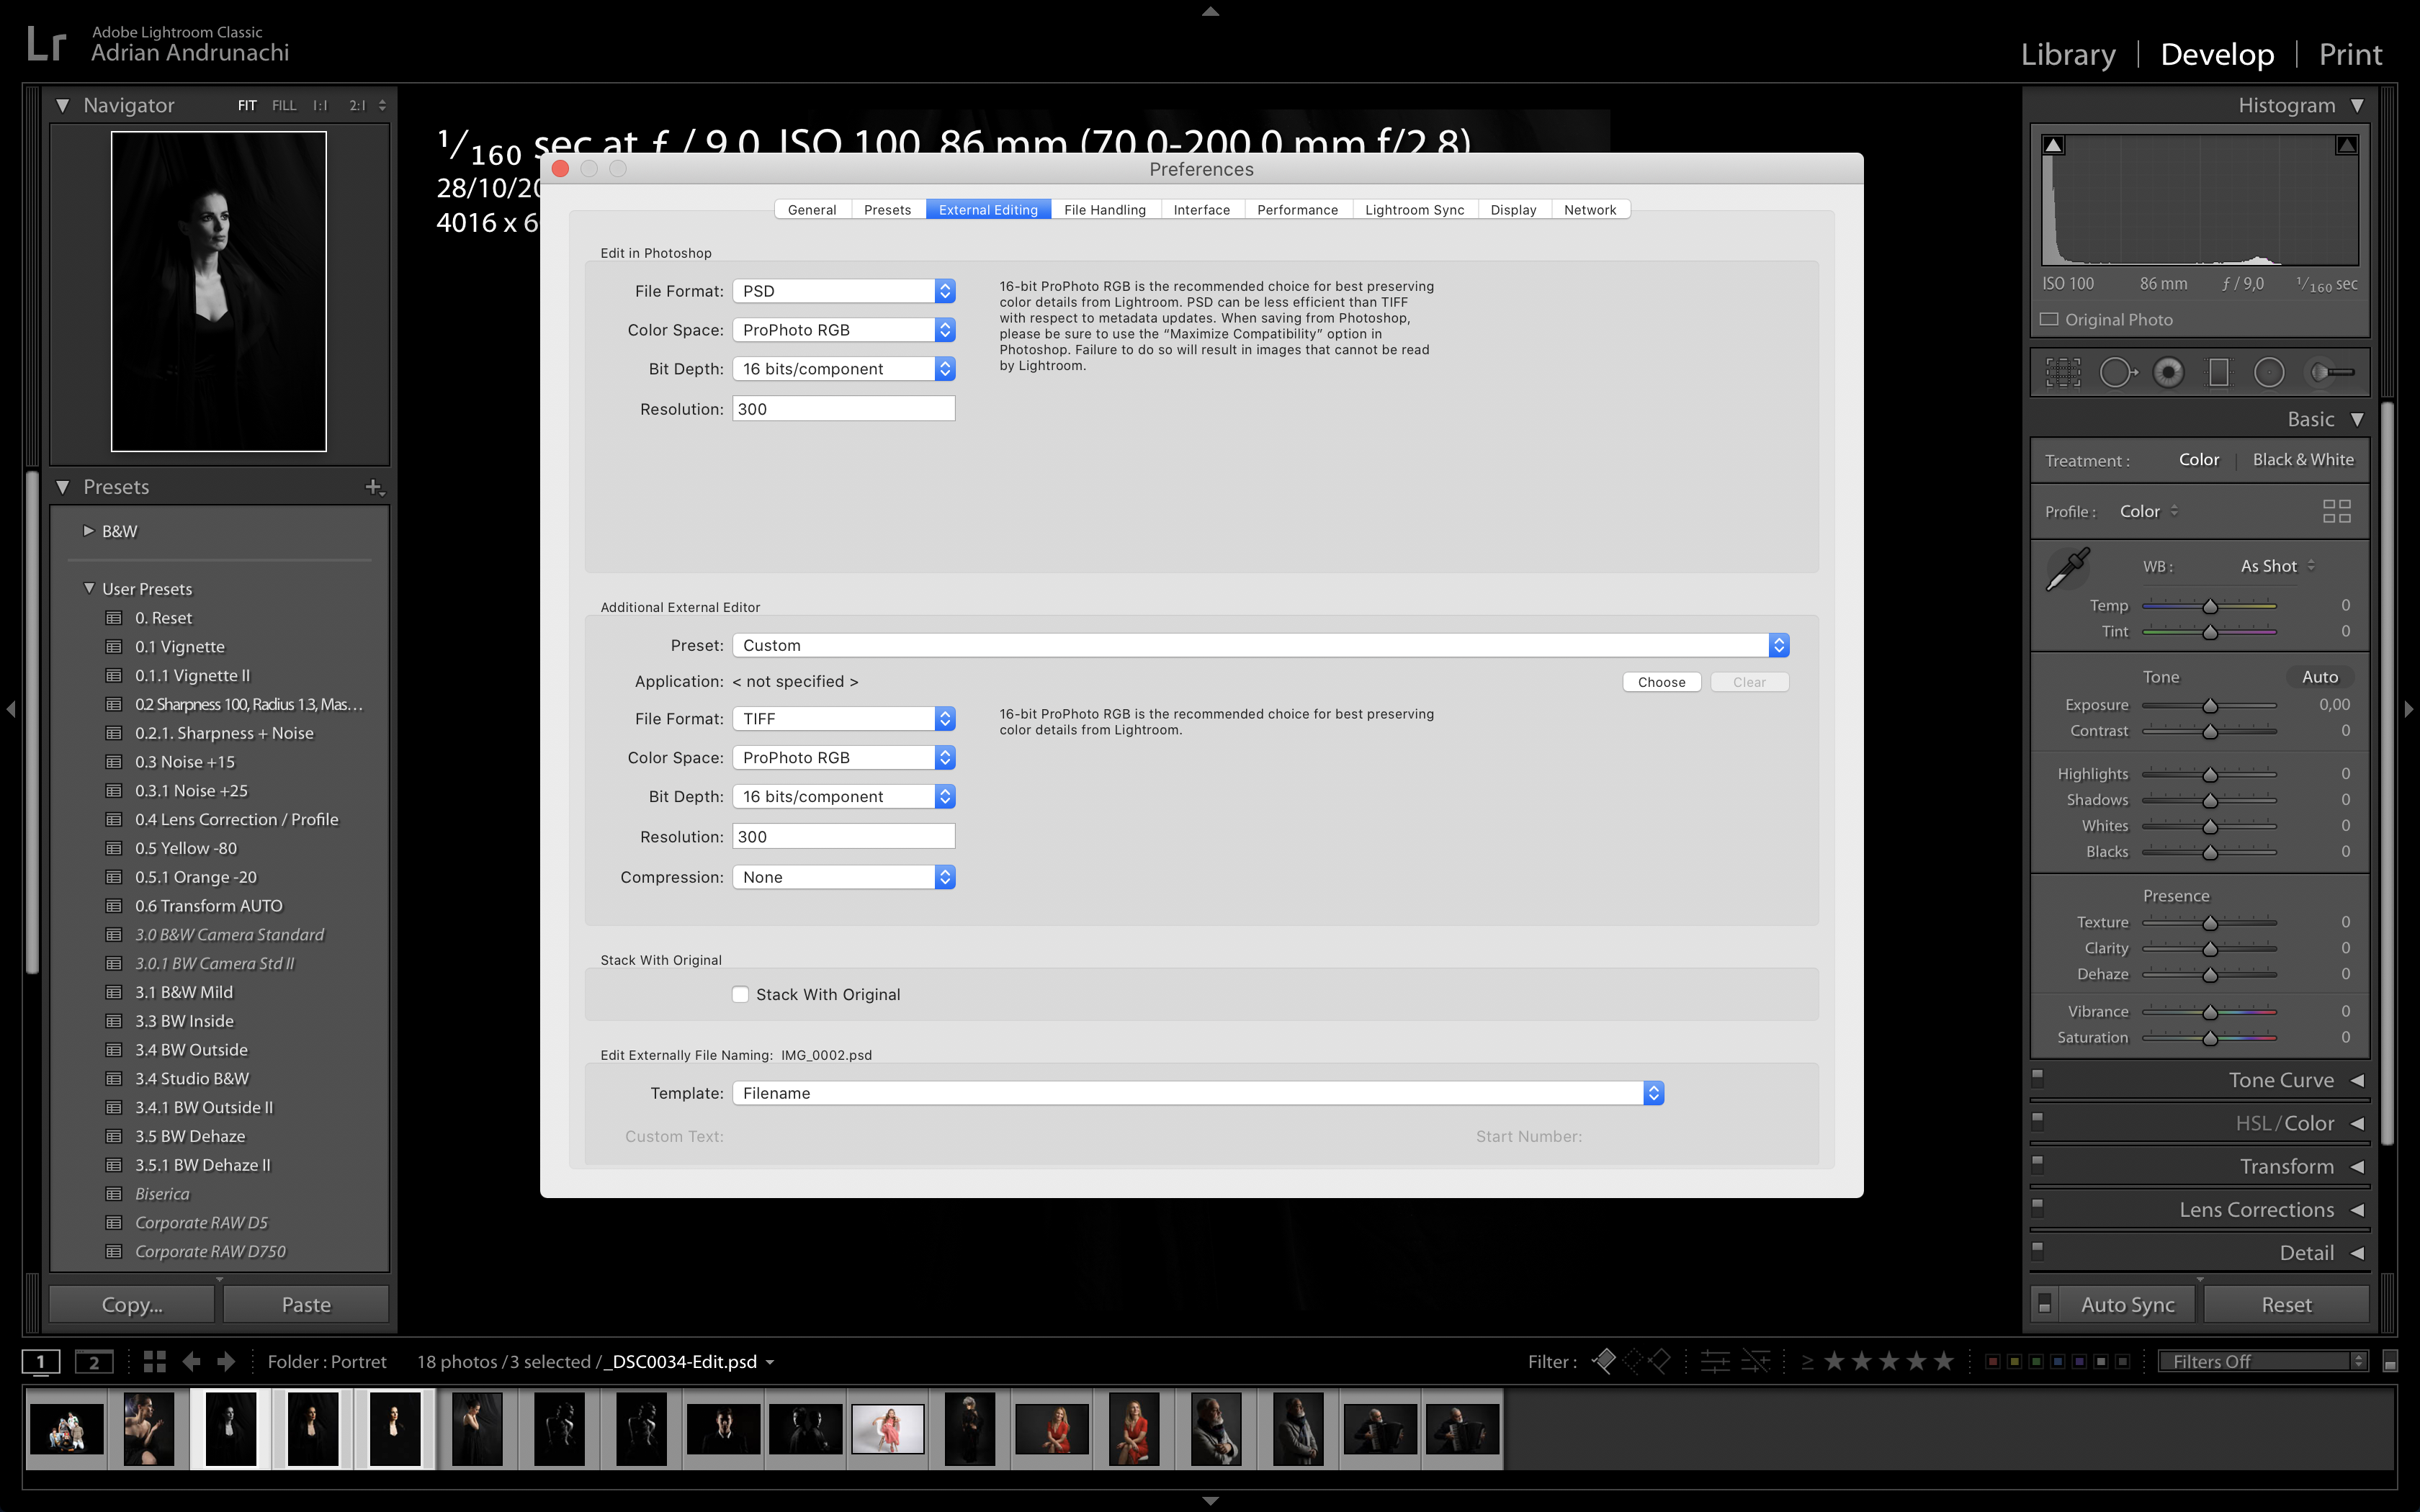Adjust the Exposure slider handle

[x=2210, y=706]
